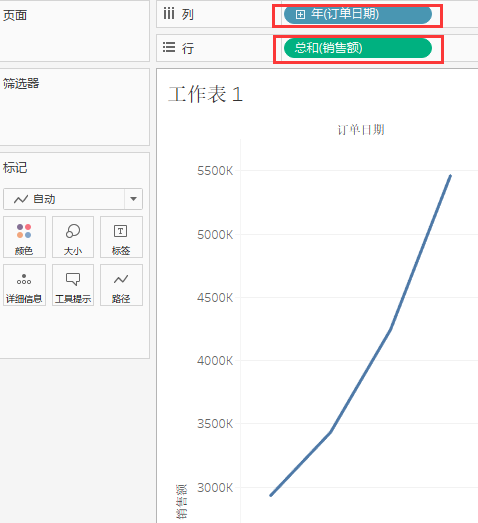Click the 筛选器 filters shelf heading
The image size is (478, 523).
21,83
